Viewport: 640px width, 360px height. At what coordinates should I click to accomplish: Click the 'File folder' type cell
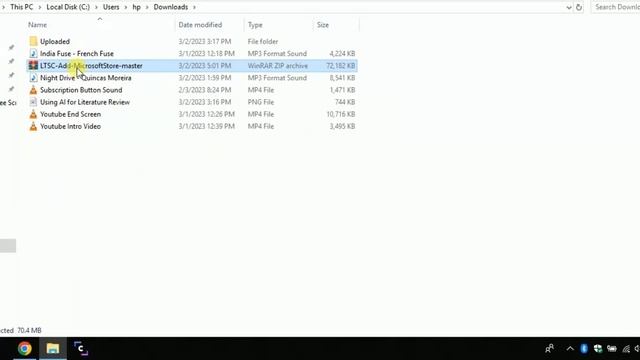pos(263,41)
